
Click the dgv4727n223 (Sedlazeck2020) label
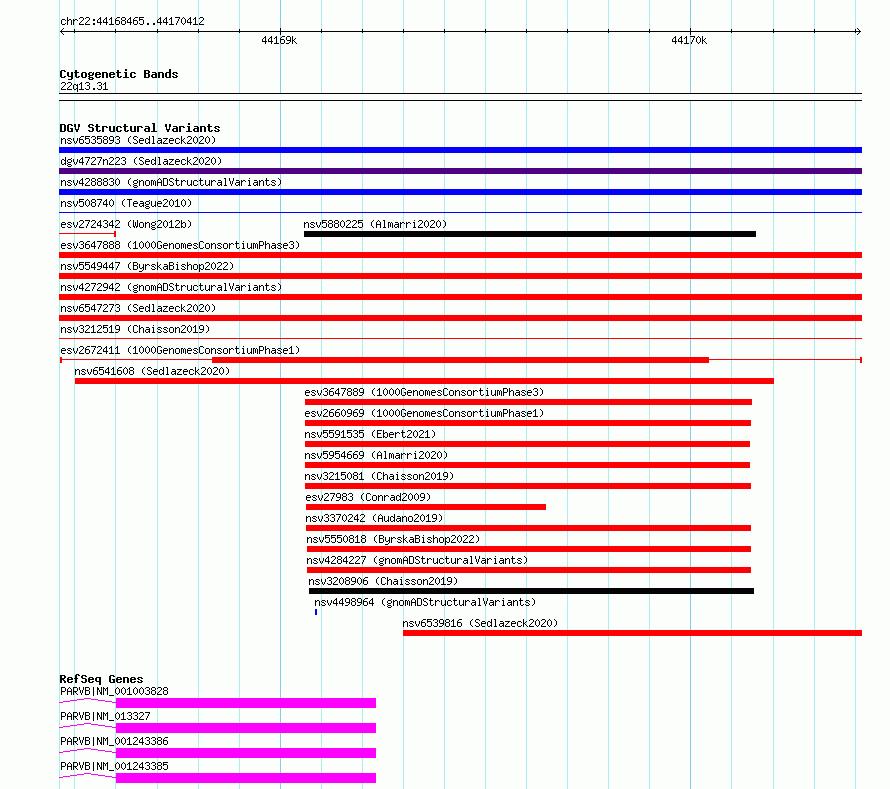pos(141,161)
